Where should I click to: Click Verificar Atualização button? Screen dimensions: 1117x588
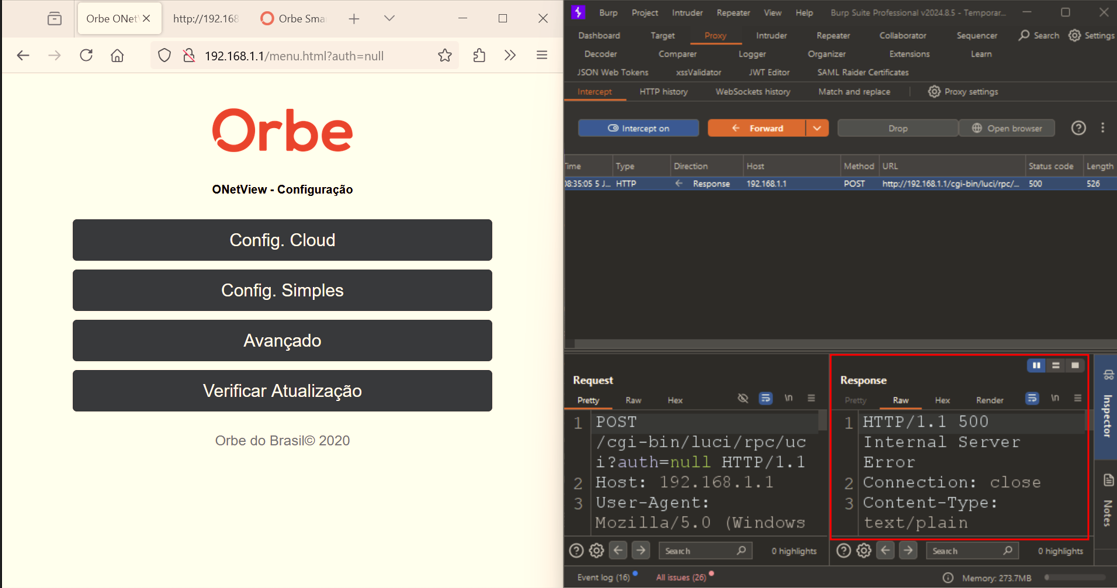coord(282,391)
